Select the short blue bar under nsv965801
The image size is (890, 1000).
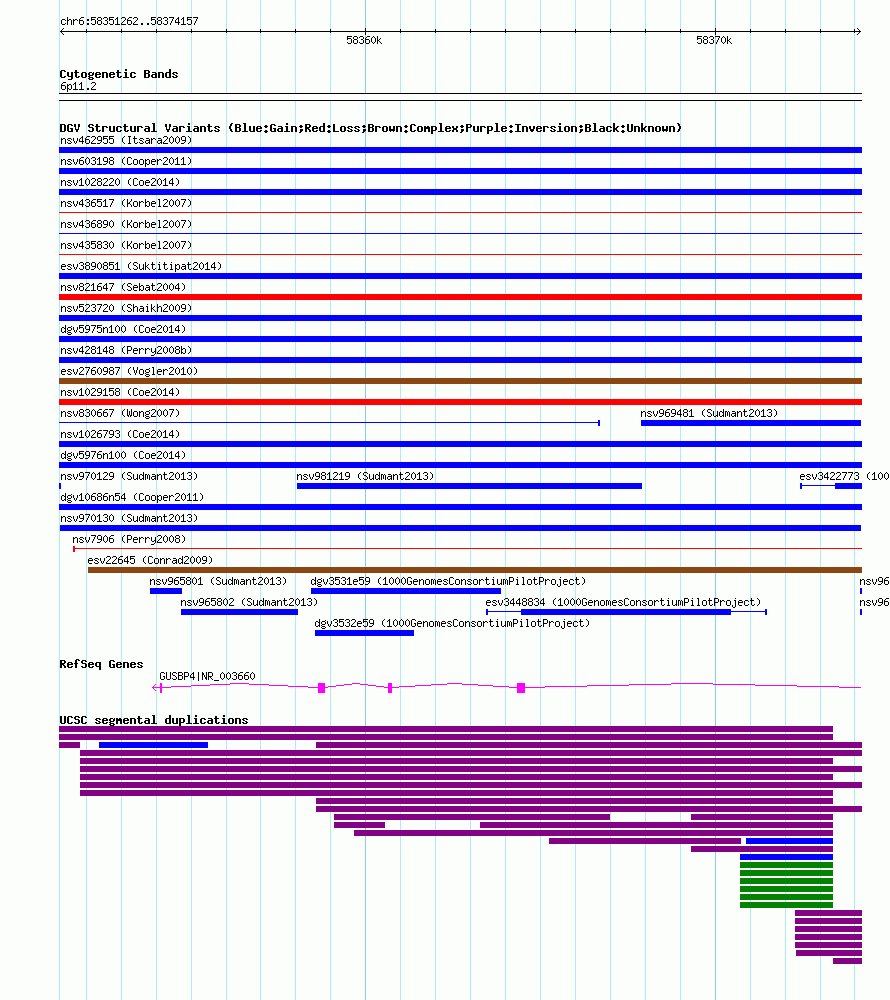(x=166, y=592)
